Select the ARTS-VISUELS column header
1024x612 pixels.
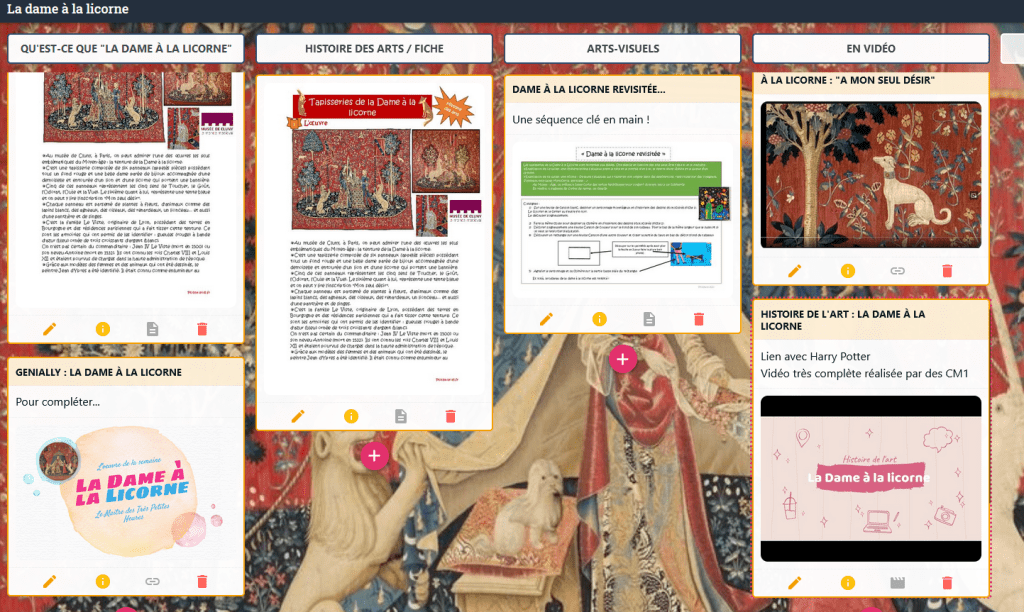tap(622, 48)
